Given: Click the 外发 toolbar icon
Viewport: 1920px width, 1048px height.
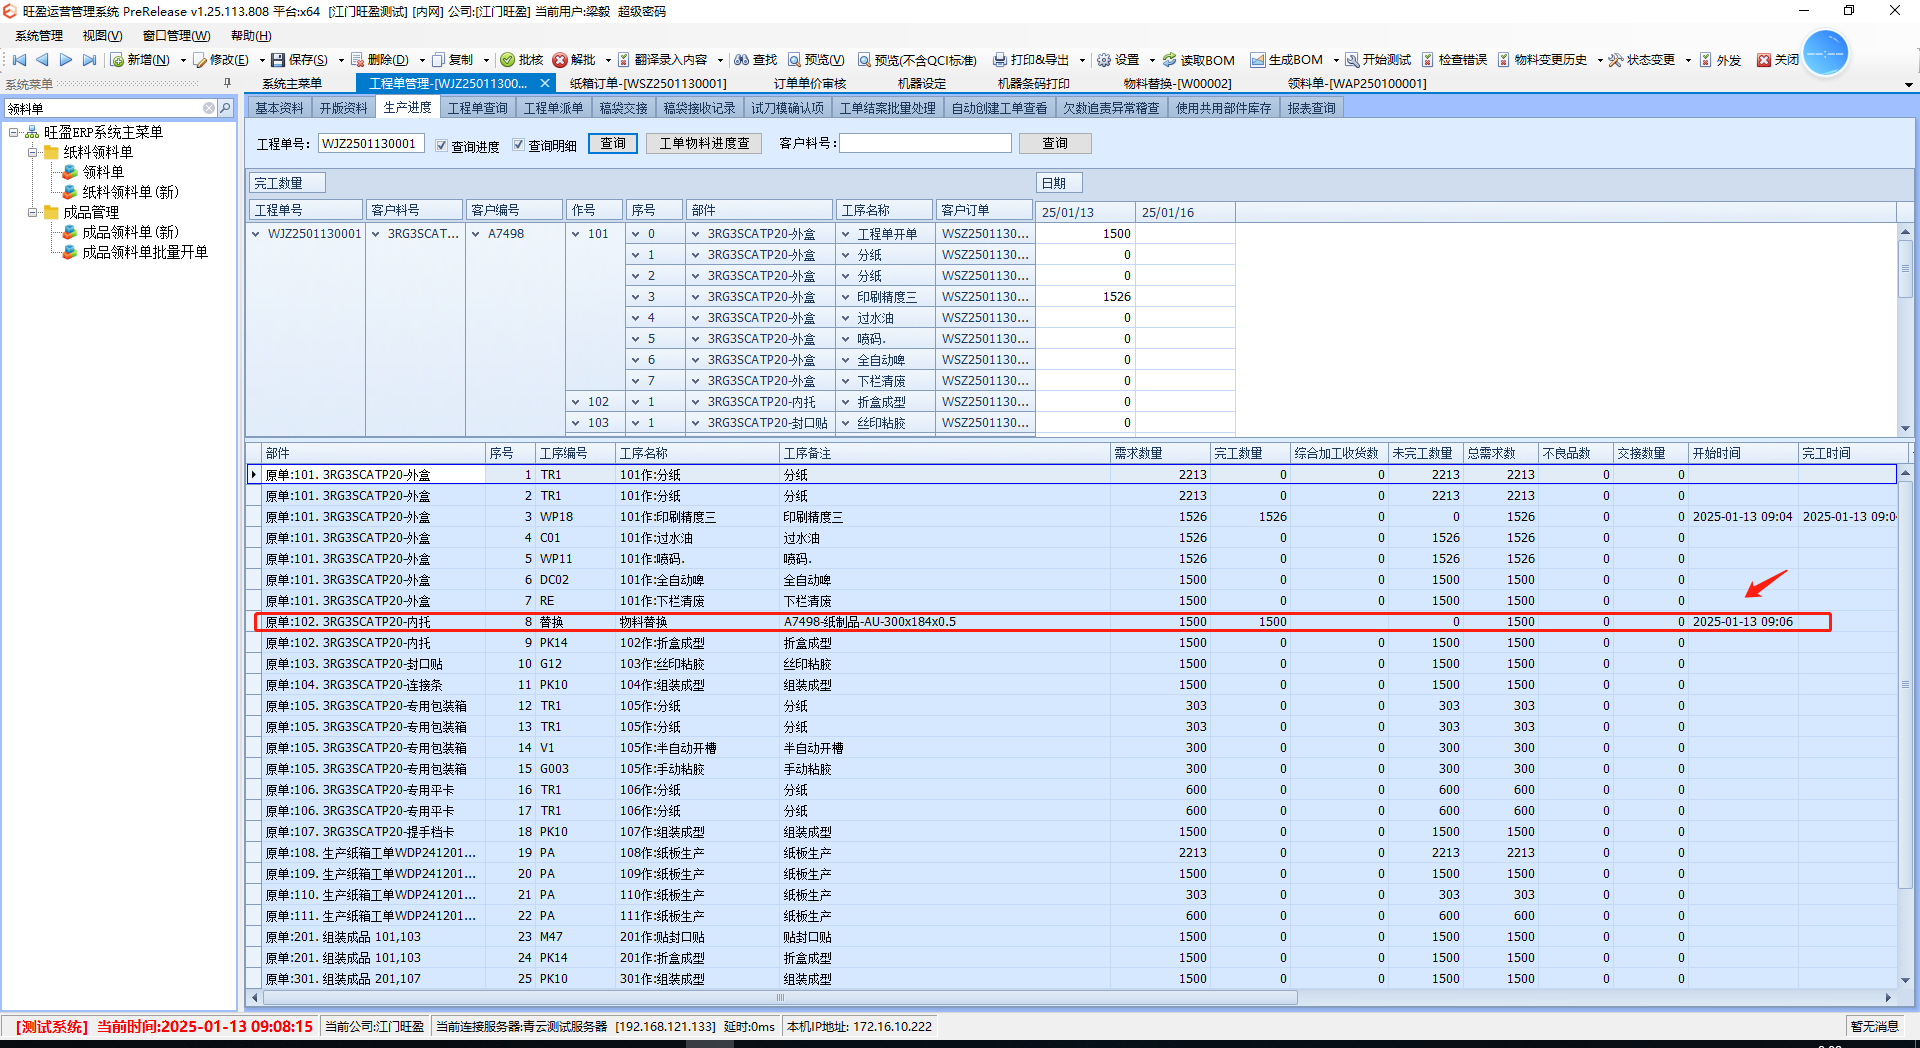Looking at the screenshot, I should (1706, 60).
